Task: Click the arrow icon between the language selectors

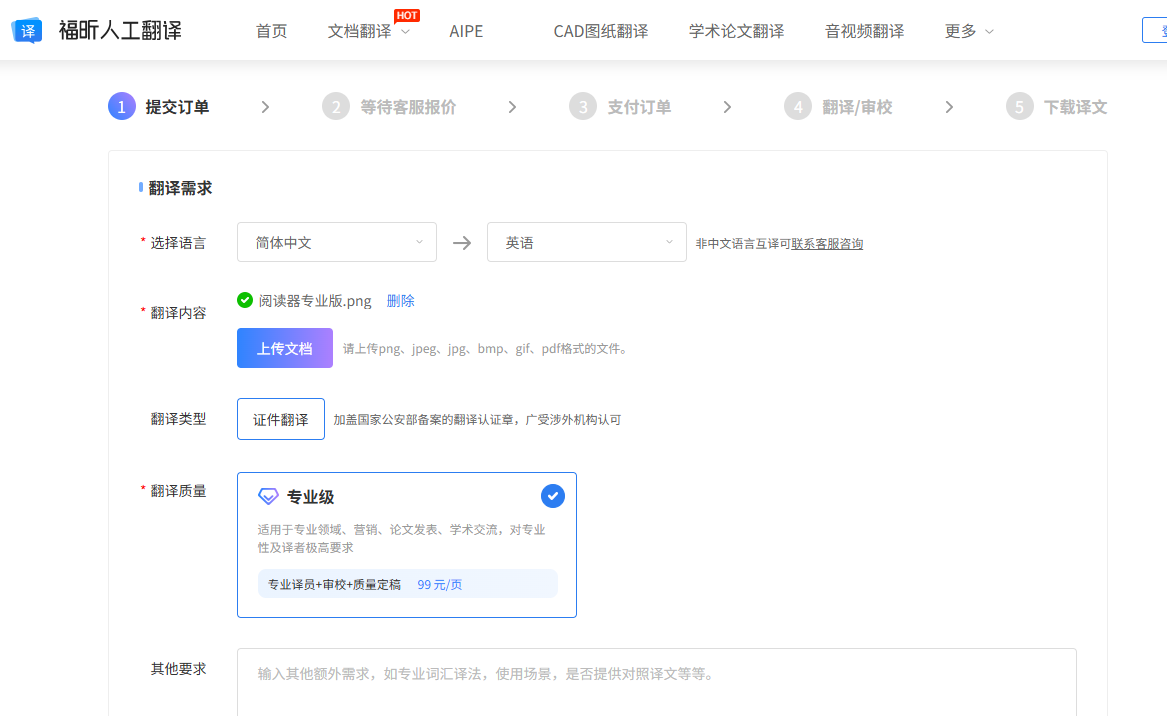Action: click(x=462, y=243)
